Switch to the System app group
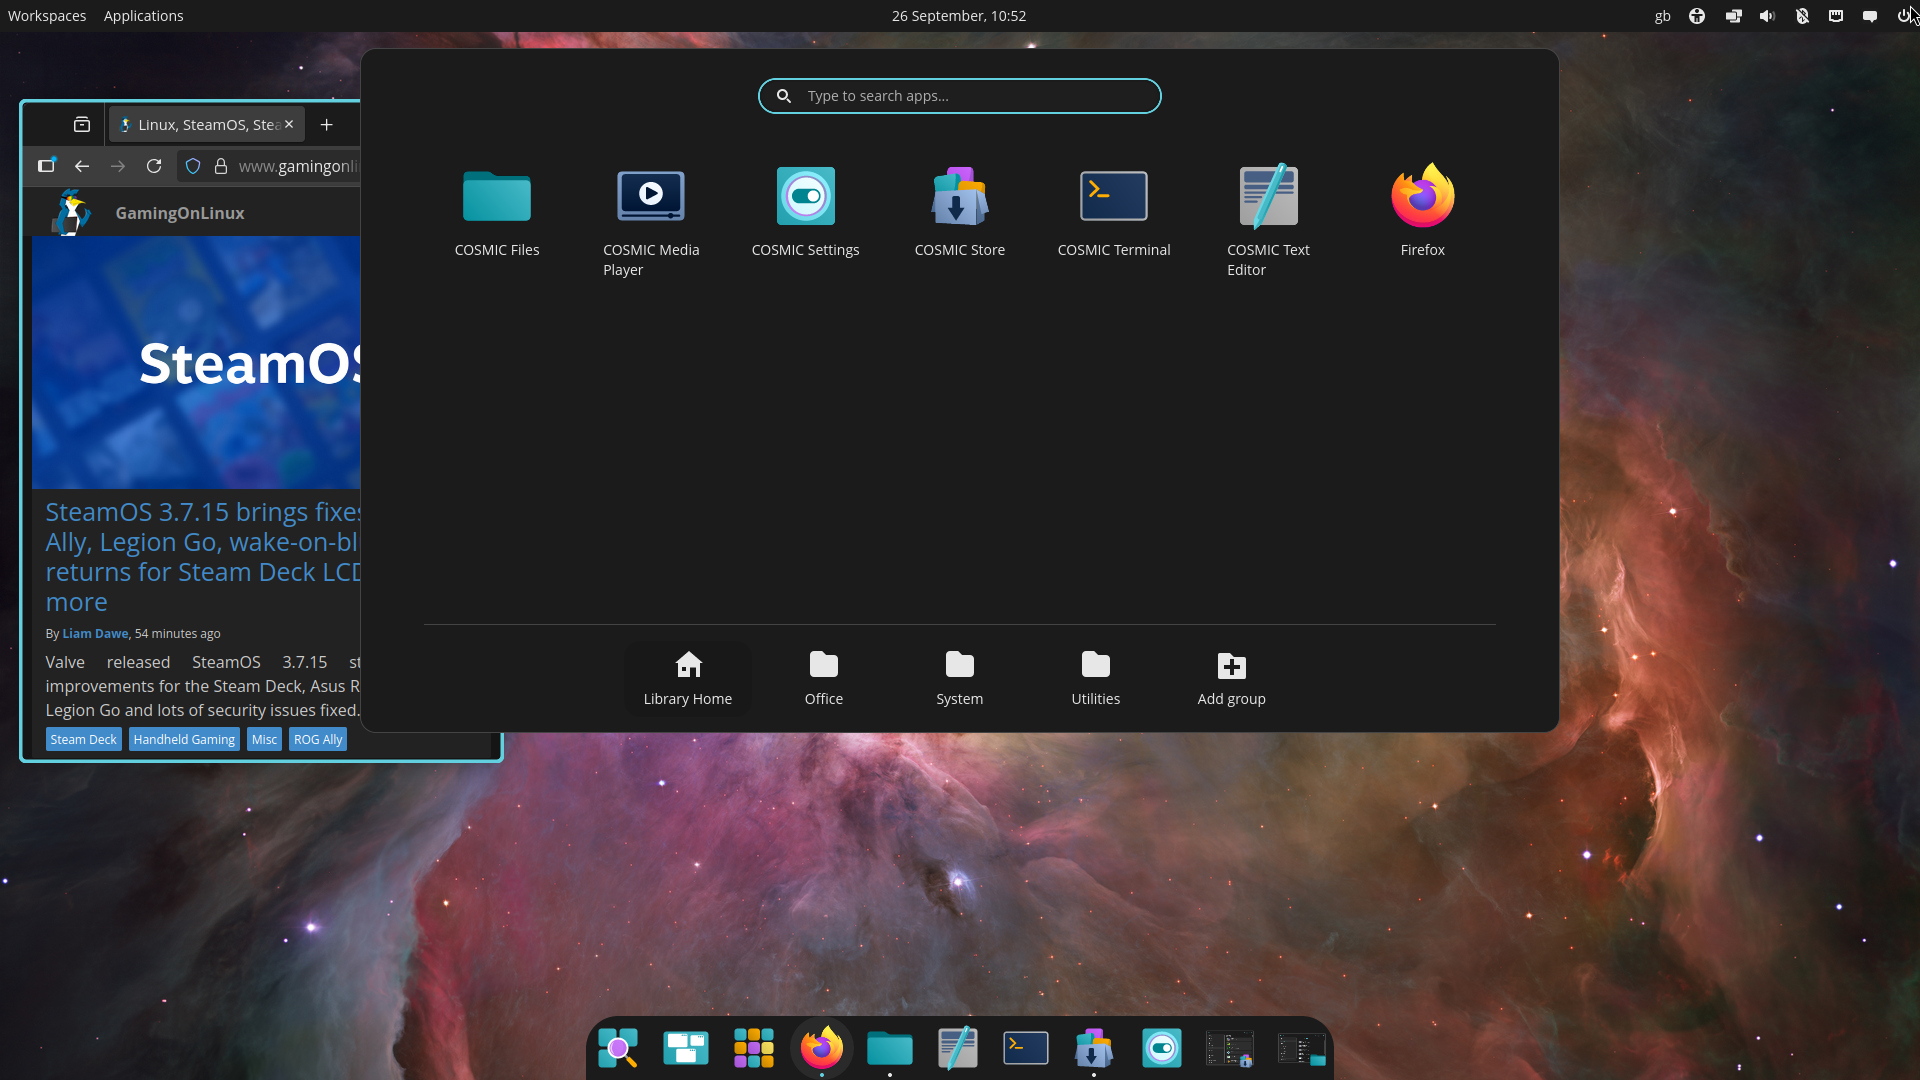This screenshot has height=1080, width=1920. (960, 678)
